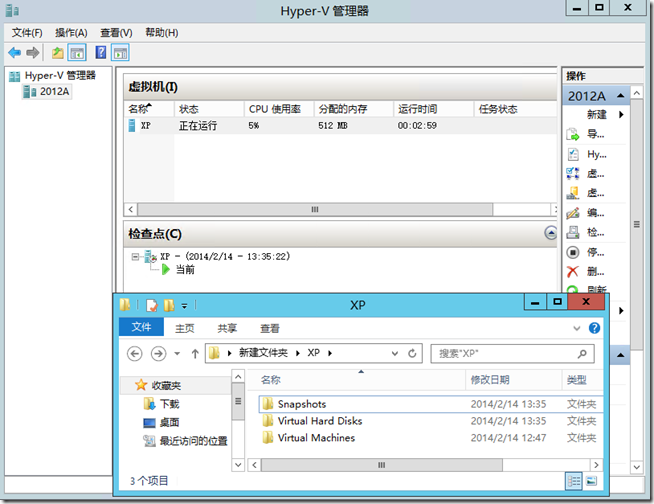Sort virtual machines by 状态 column
This screenshot has height=504, width=654.
[x=209, y=109]
